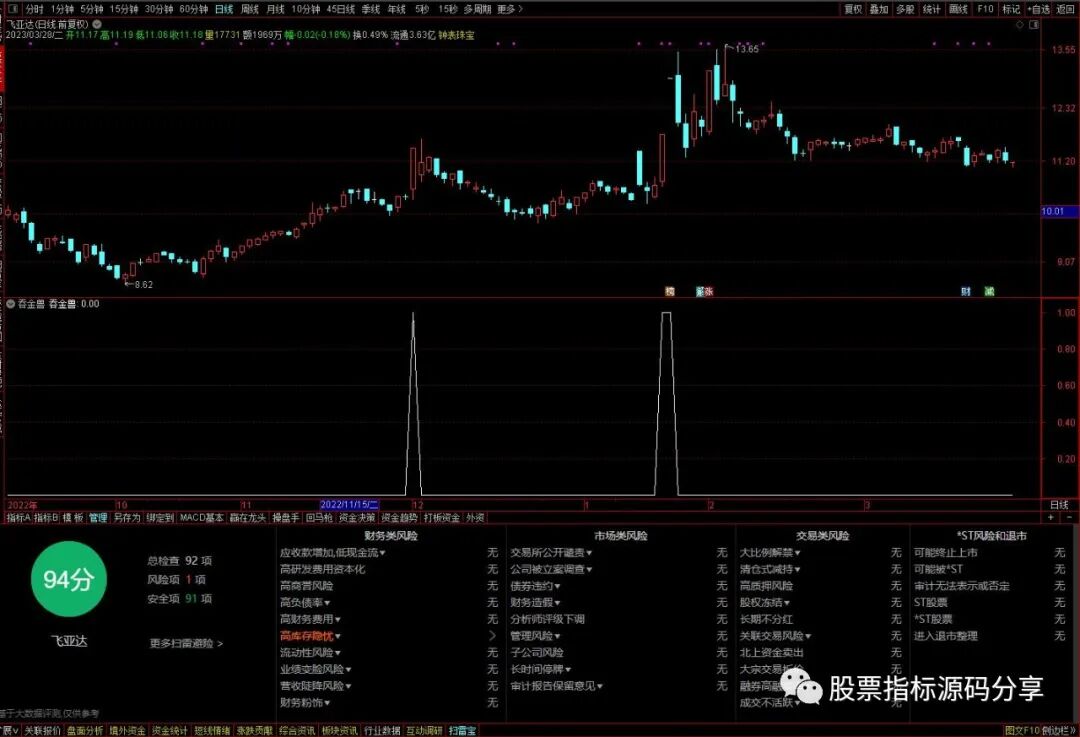Viewport: 1080px width, 737px height.
Task: Click the 高库存隐忧 risk item
Action: (x=307, y=636)
